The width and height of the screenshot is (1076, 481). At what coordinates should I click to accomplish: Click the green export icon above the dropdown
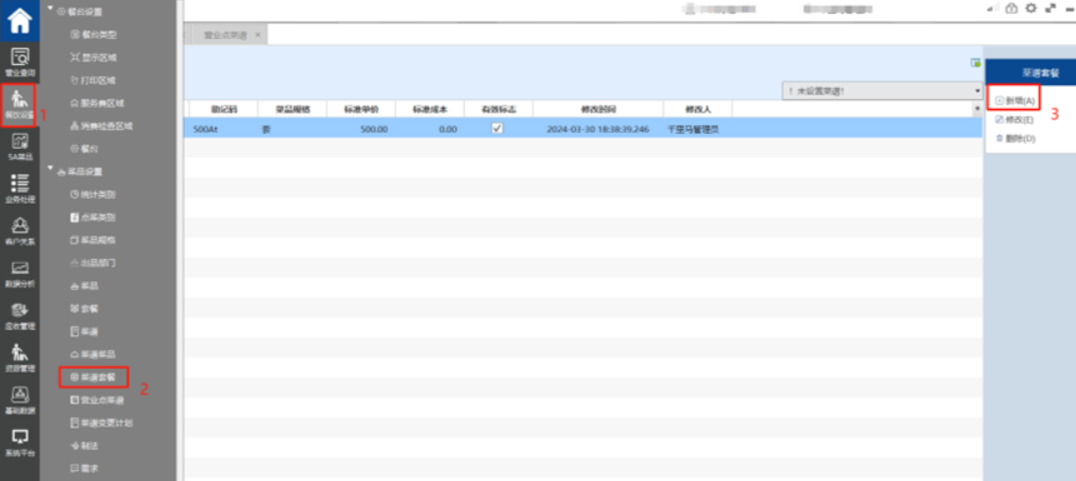pos(975,63)
